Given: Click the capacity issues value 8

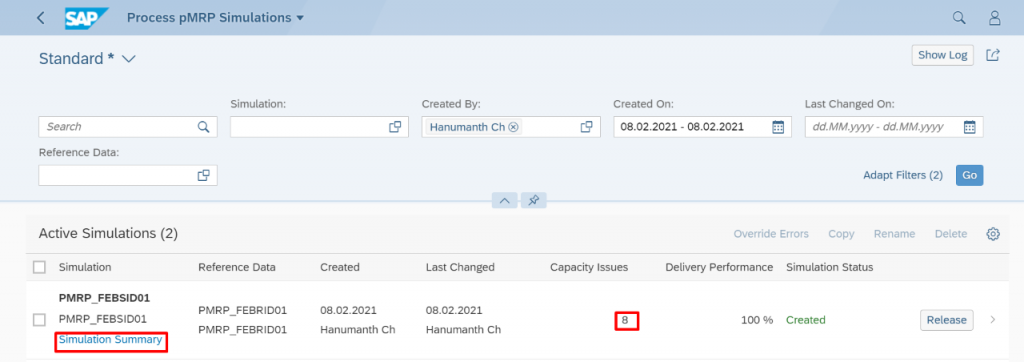Looking at the screenshot, I should click(625, 320).
